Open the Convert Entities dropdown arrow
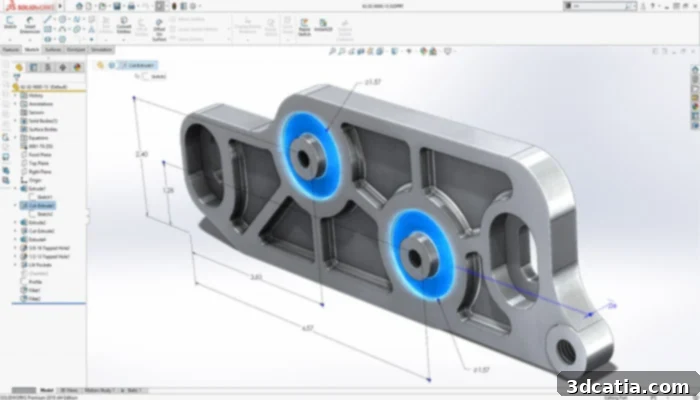700x400 pixels. click(x=124, y=39)
